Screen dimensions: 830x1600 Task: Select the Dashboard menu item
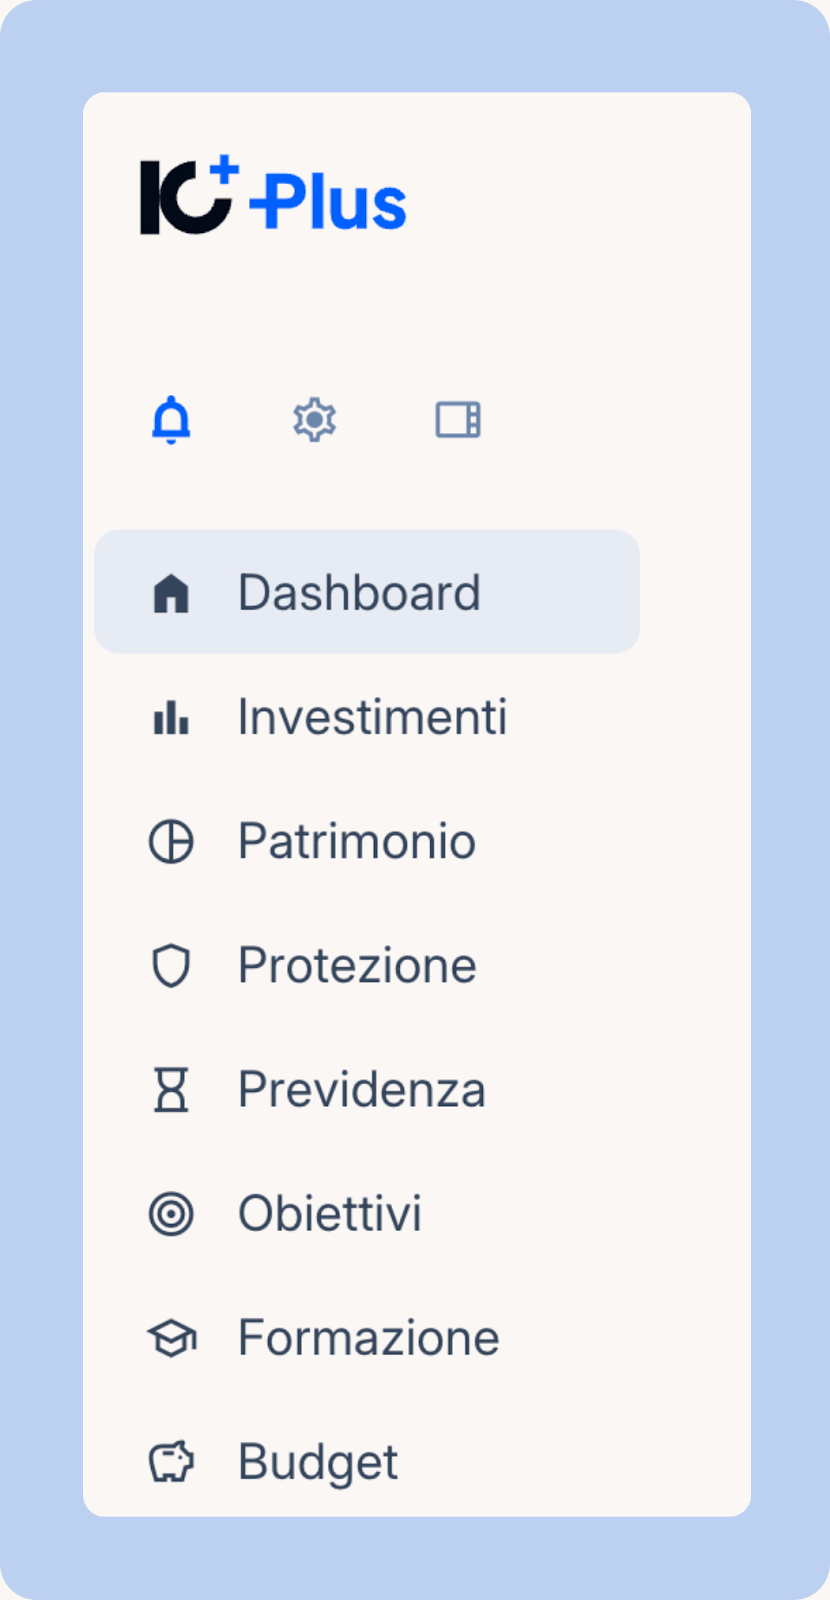(x=359, y=593)
